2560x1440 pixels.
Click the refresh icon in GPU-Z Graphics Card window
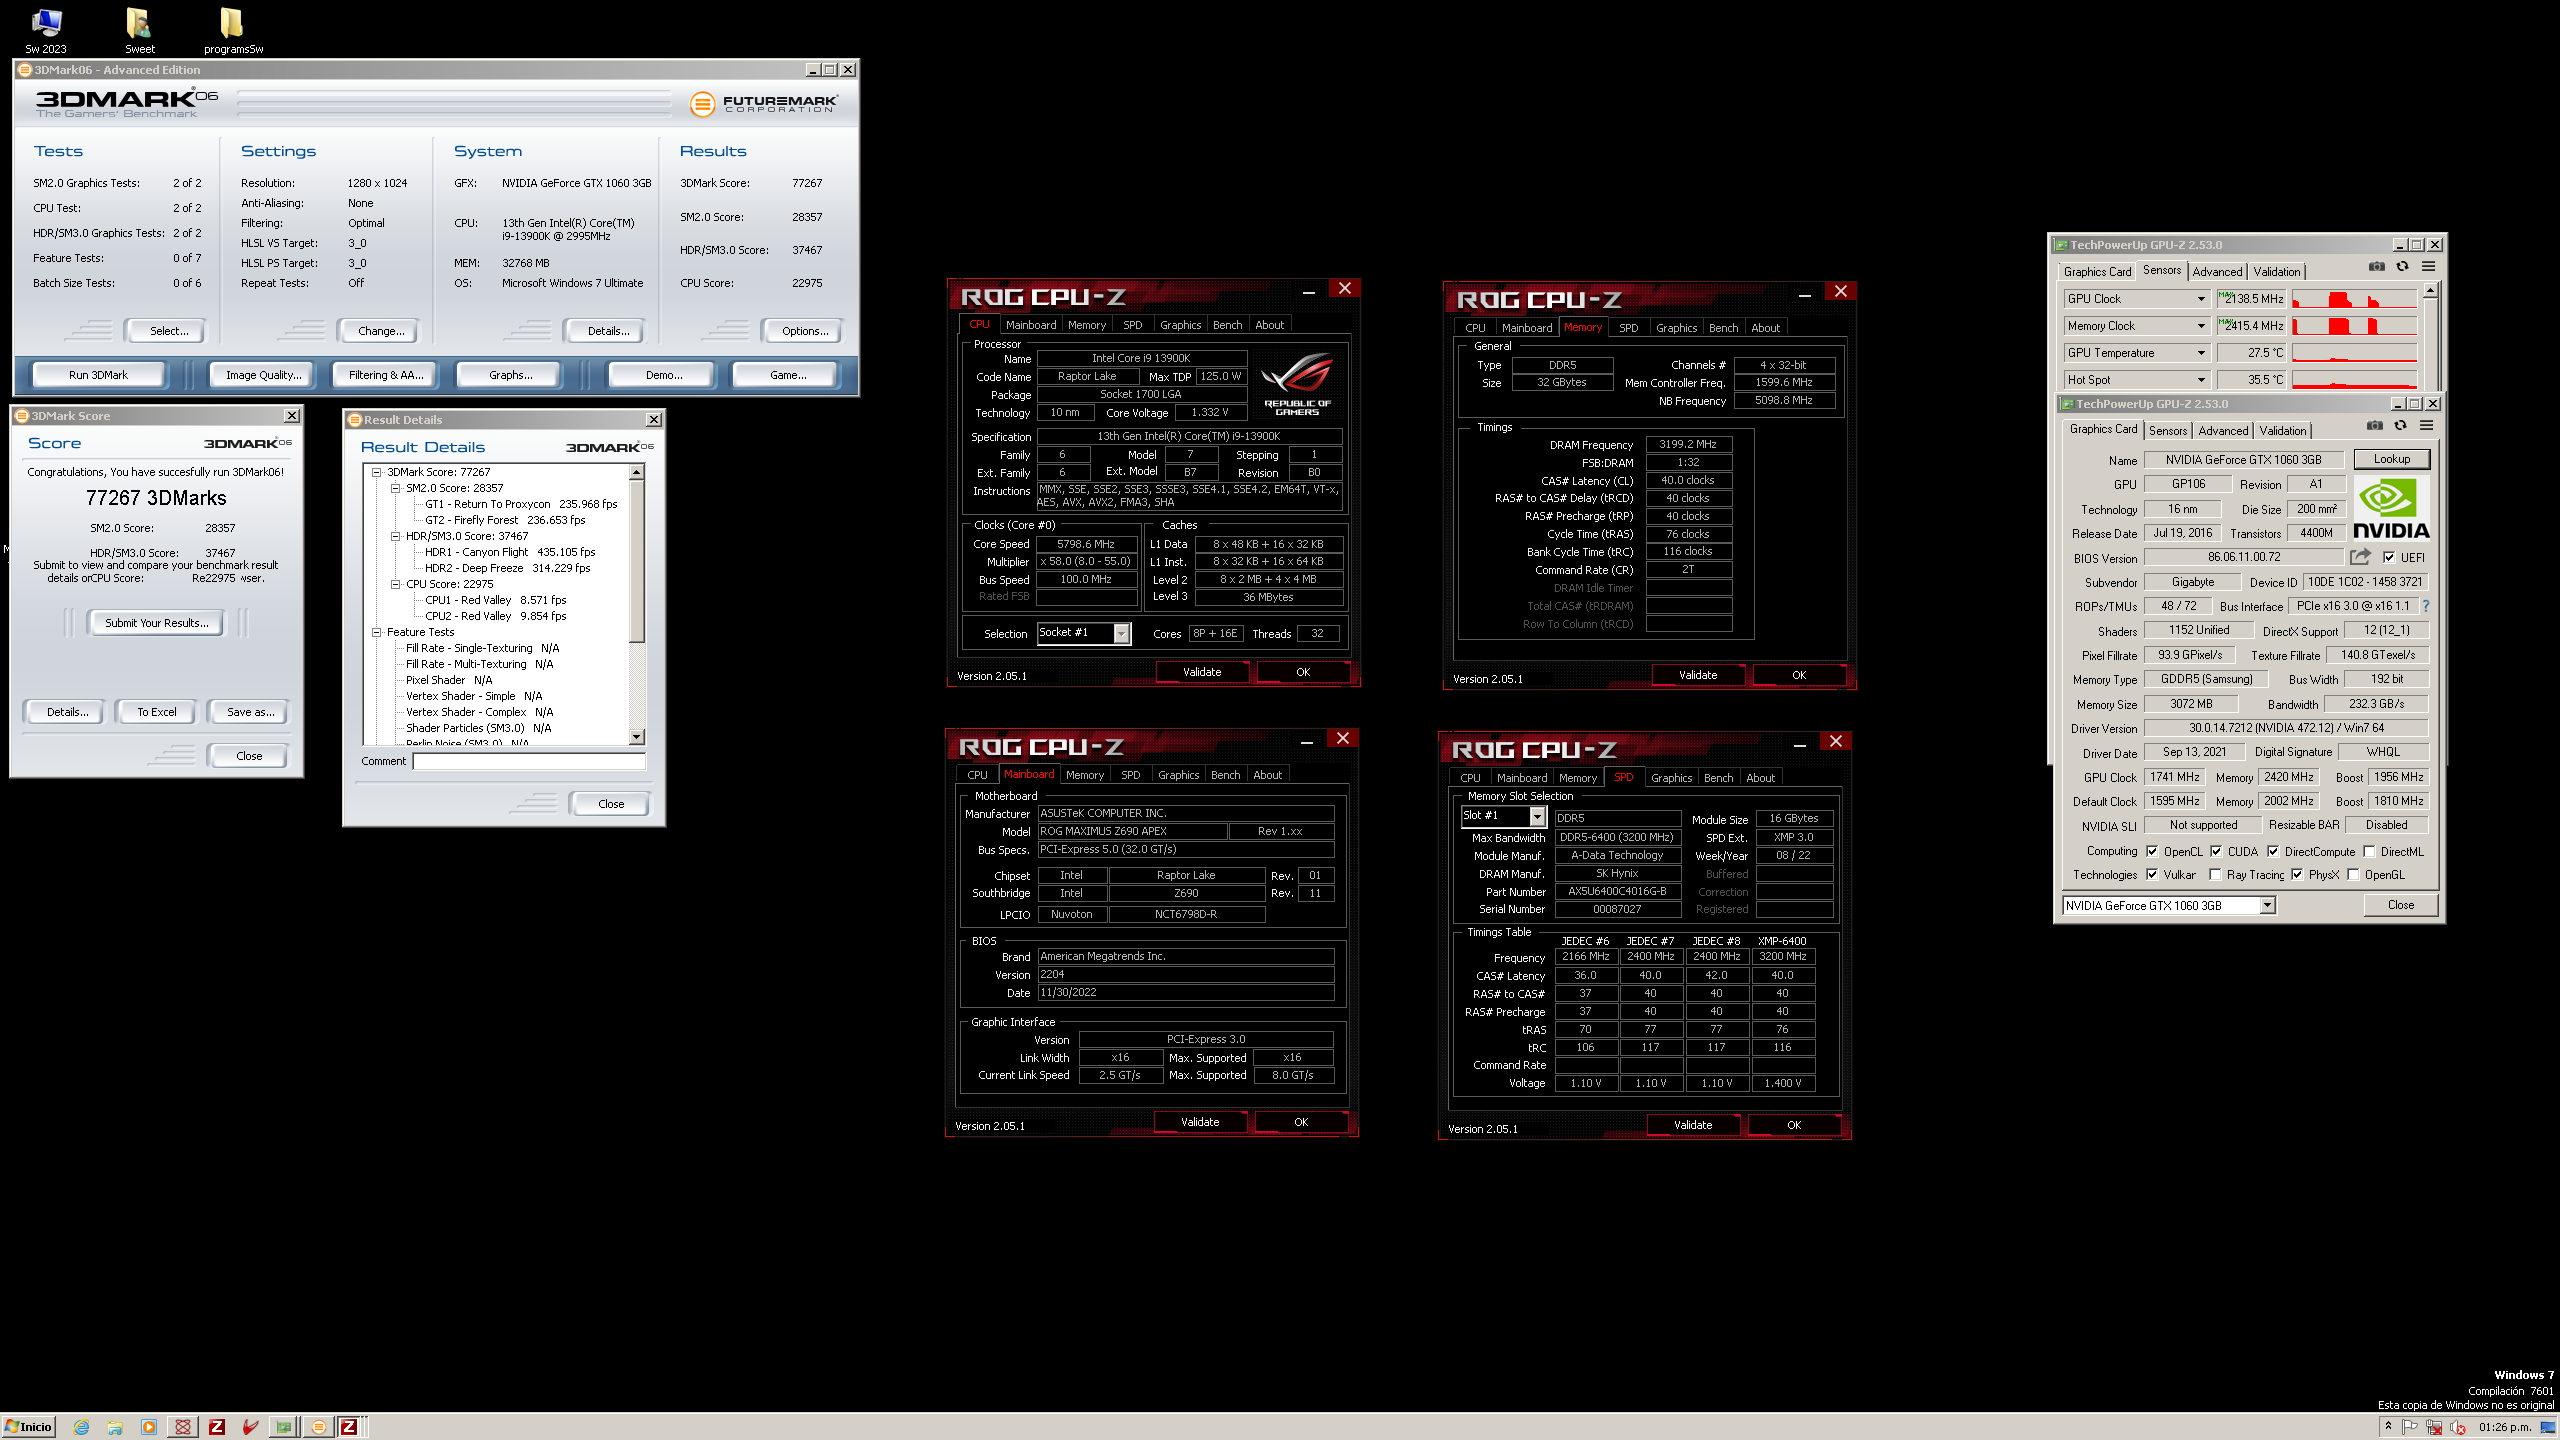point(2400,426)
